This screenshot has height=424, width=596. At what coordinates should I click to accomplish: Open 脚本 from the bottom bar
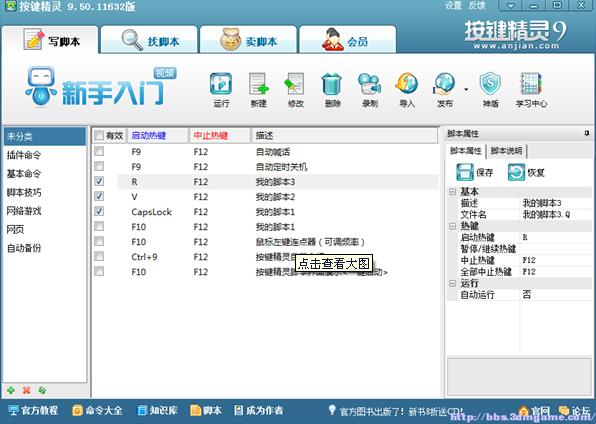pos(206,410)
